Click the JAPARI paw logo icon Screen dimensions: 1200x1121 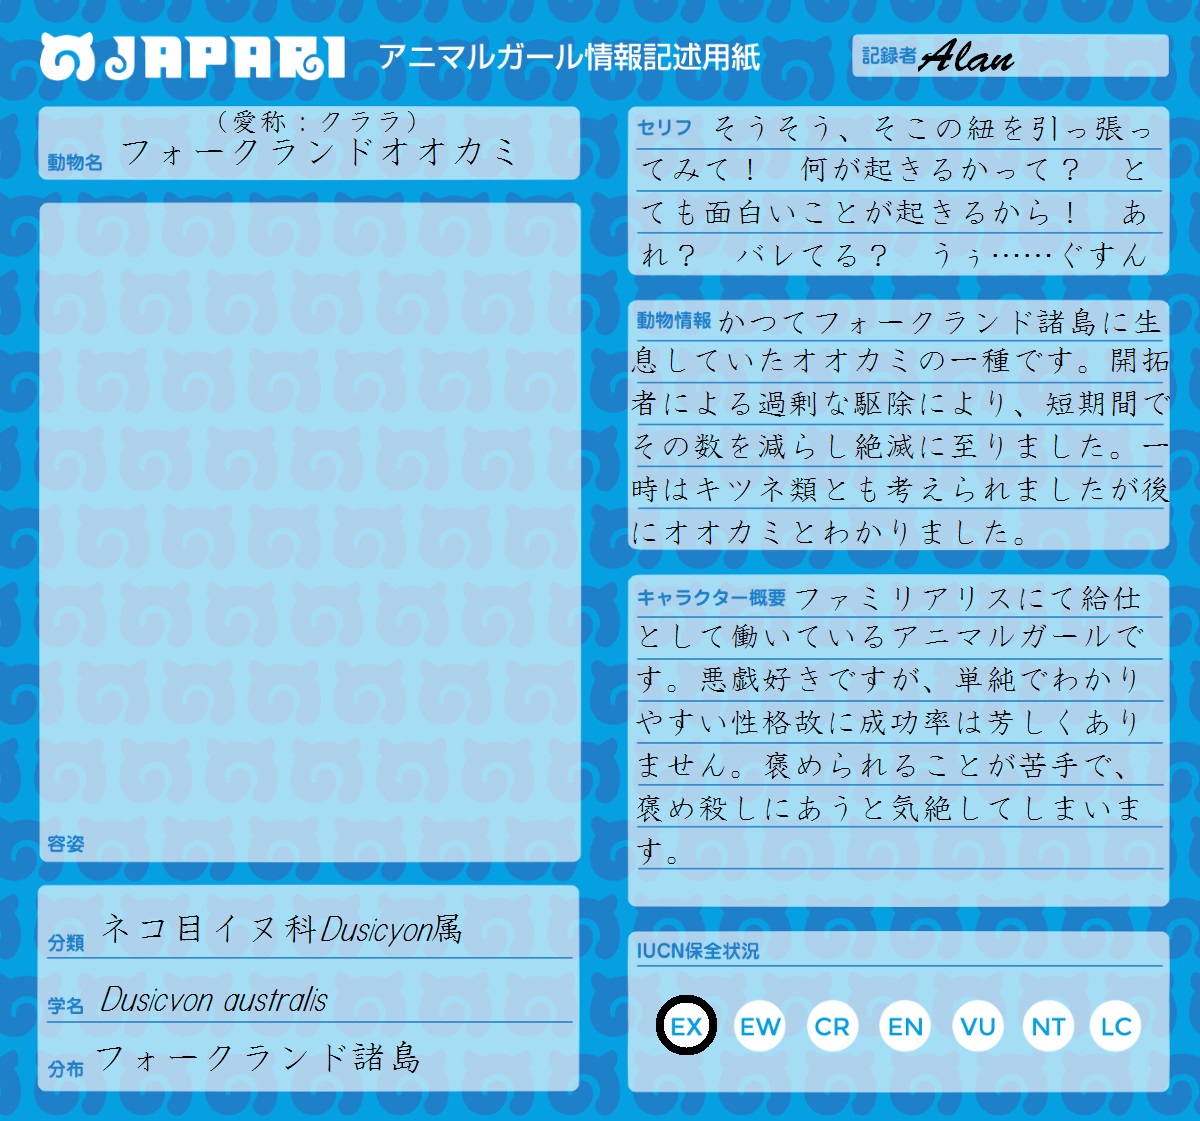pyautogui.click(x=67, y=57)
